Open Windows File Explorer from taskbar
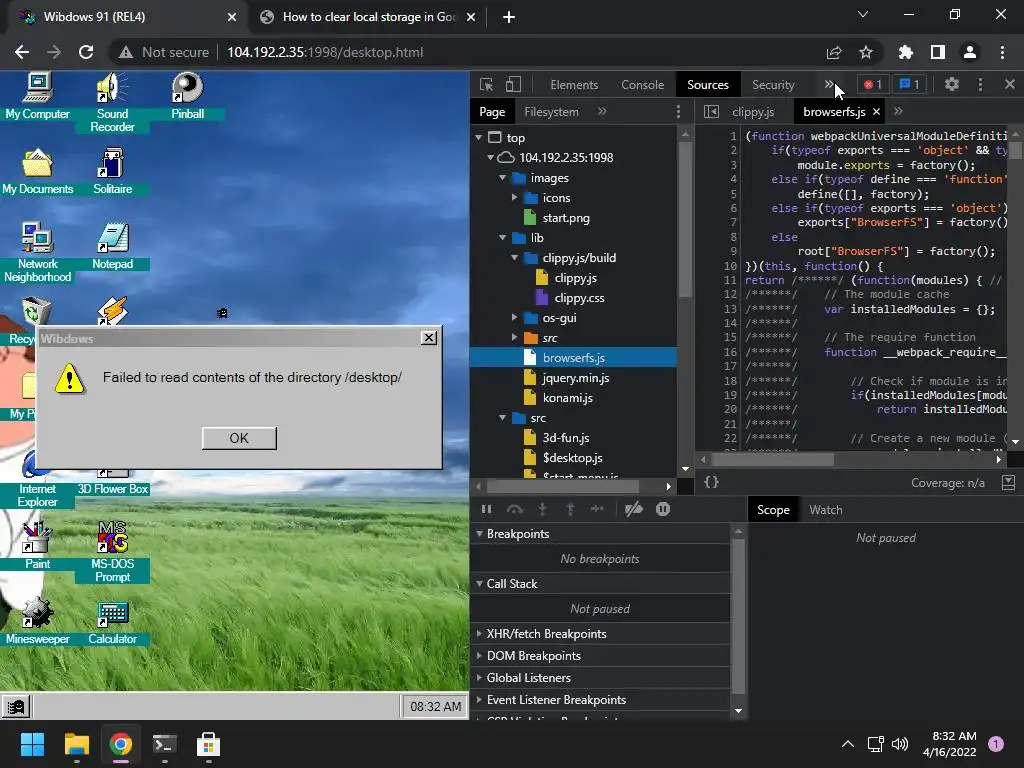Viewport: 1024px width, 768px height. 76,744
